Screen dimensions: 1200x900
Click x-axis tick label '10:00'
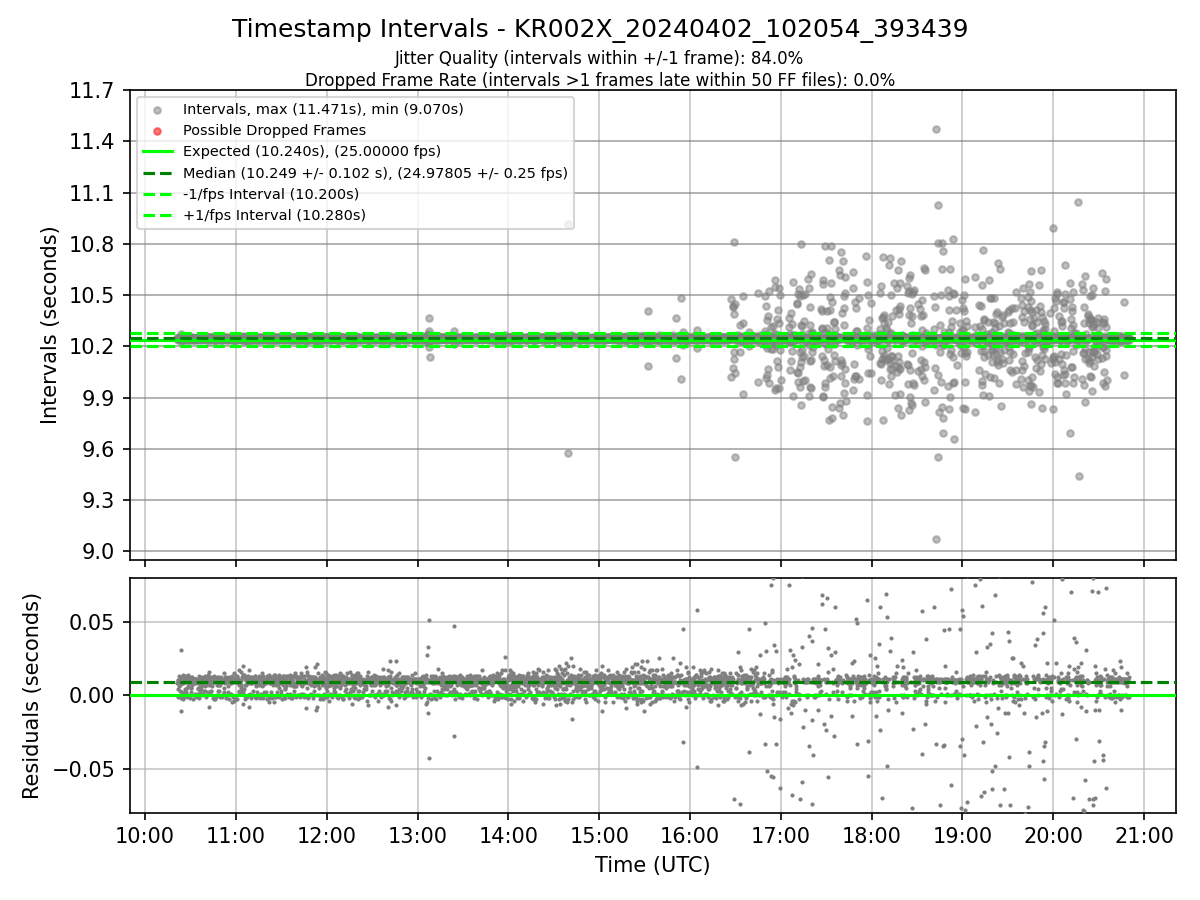coord(145,835)
